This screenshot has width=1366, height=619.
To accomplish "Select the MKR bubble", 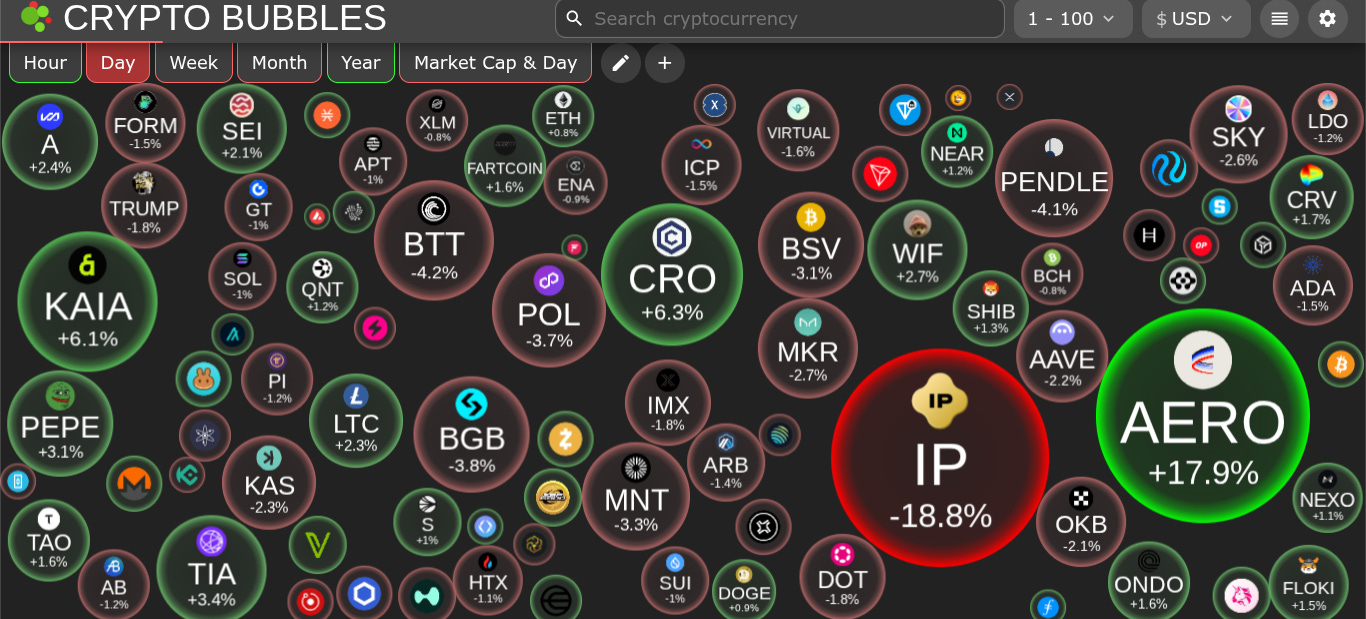I will pos(808,347).
